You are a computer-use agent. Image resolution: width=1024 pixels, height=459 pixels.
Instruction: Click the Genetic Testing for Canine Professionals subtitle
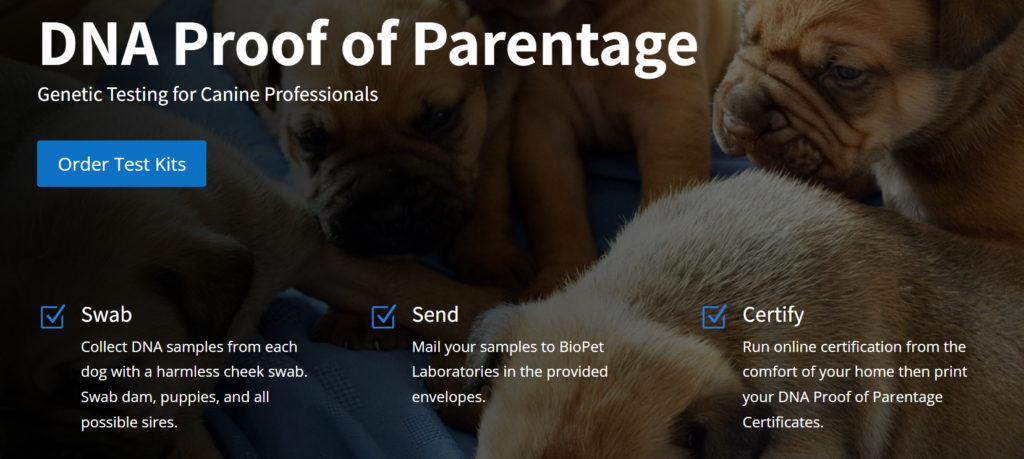208,94
